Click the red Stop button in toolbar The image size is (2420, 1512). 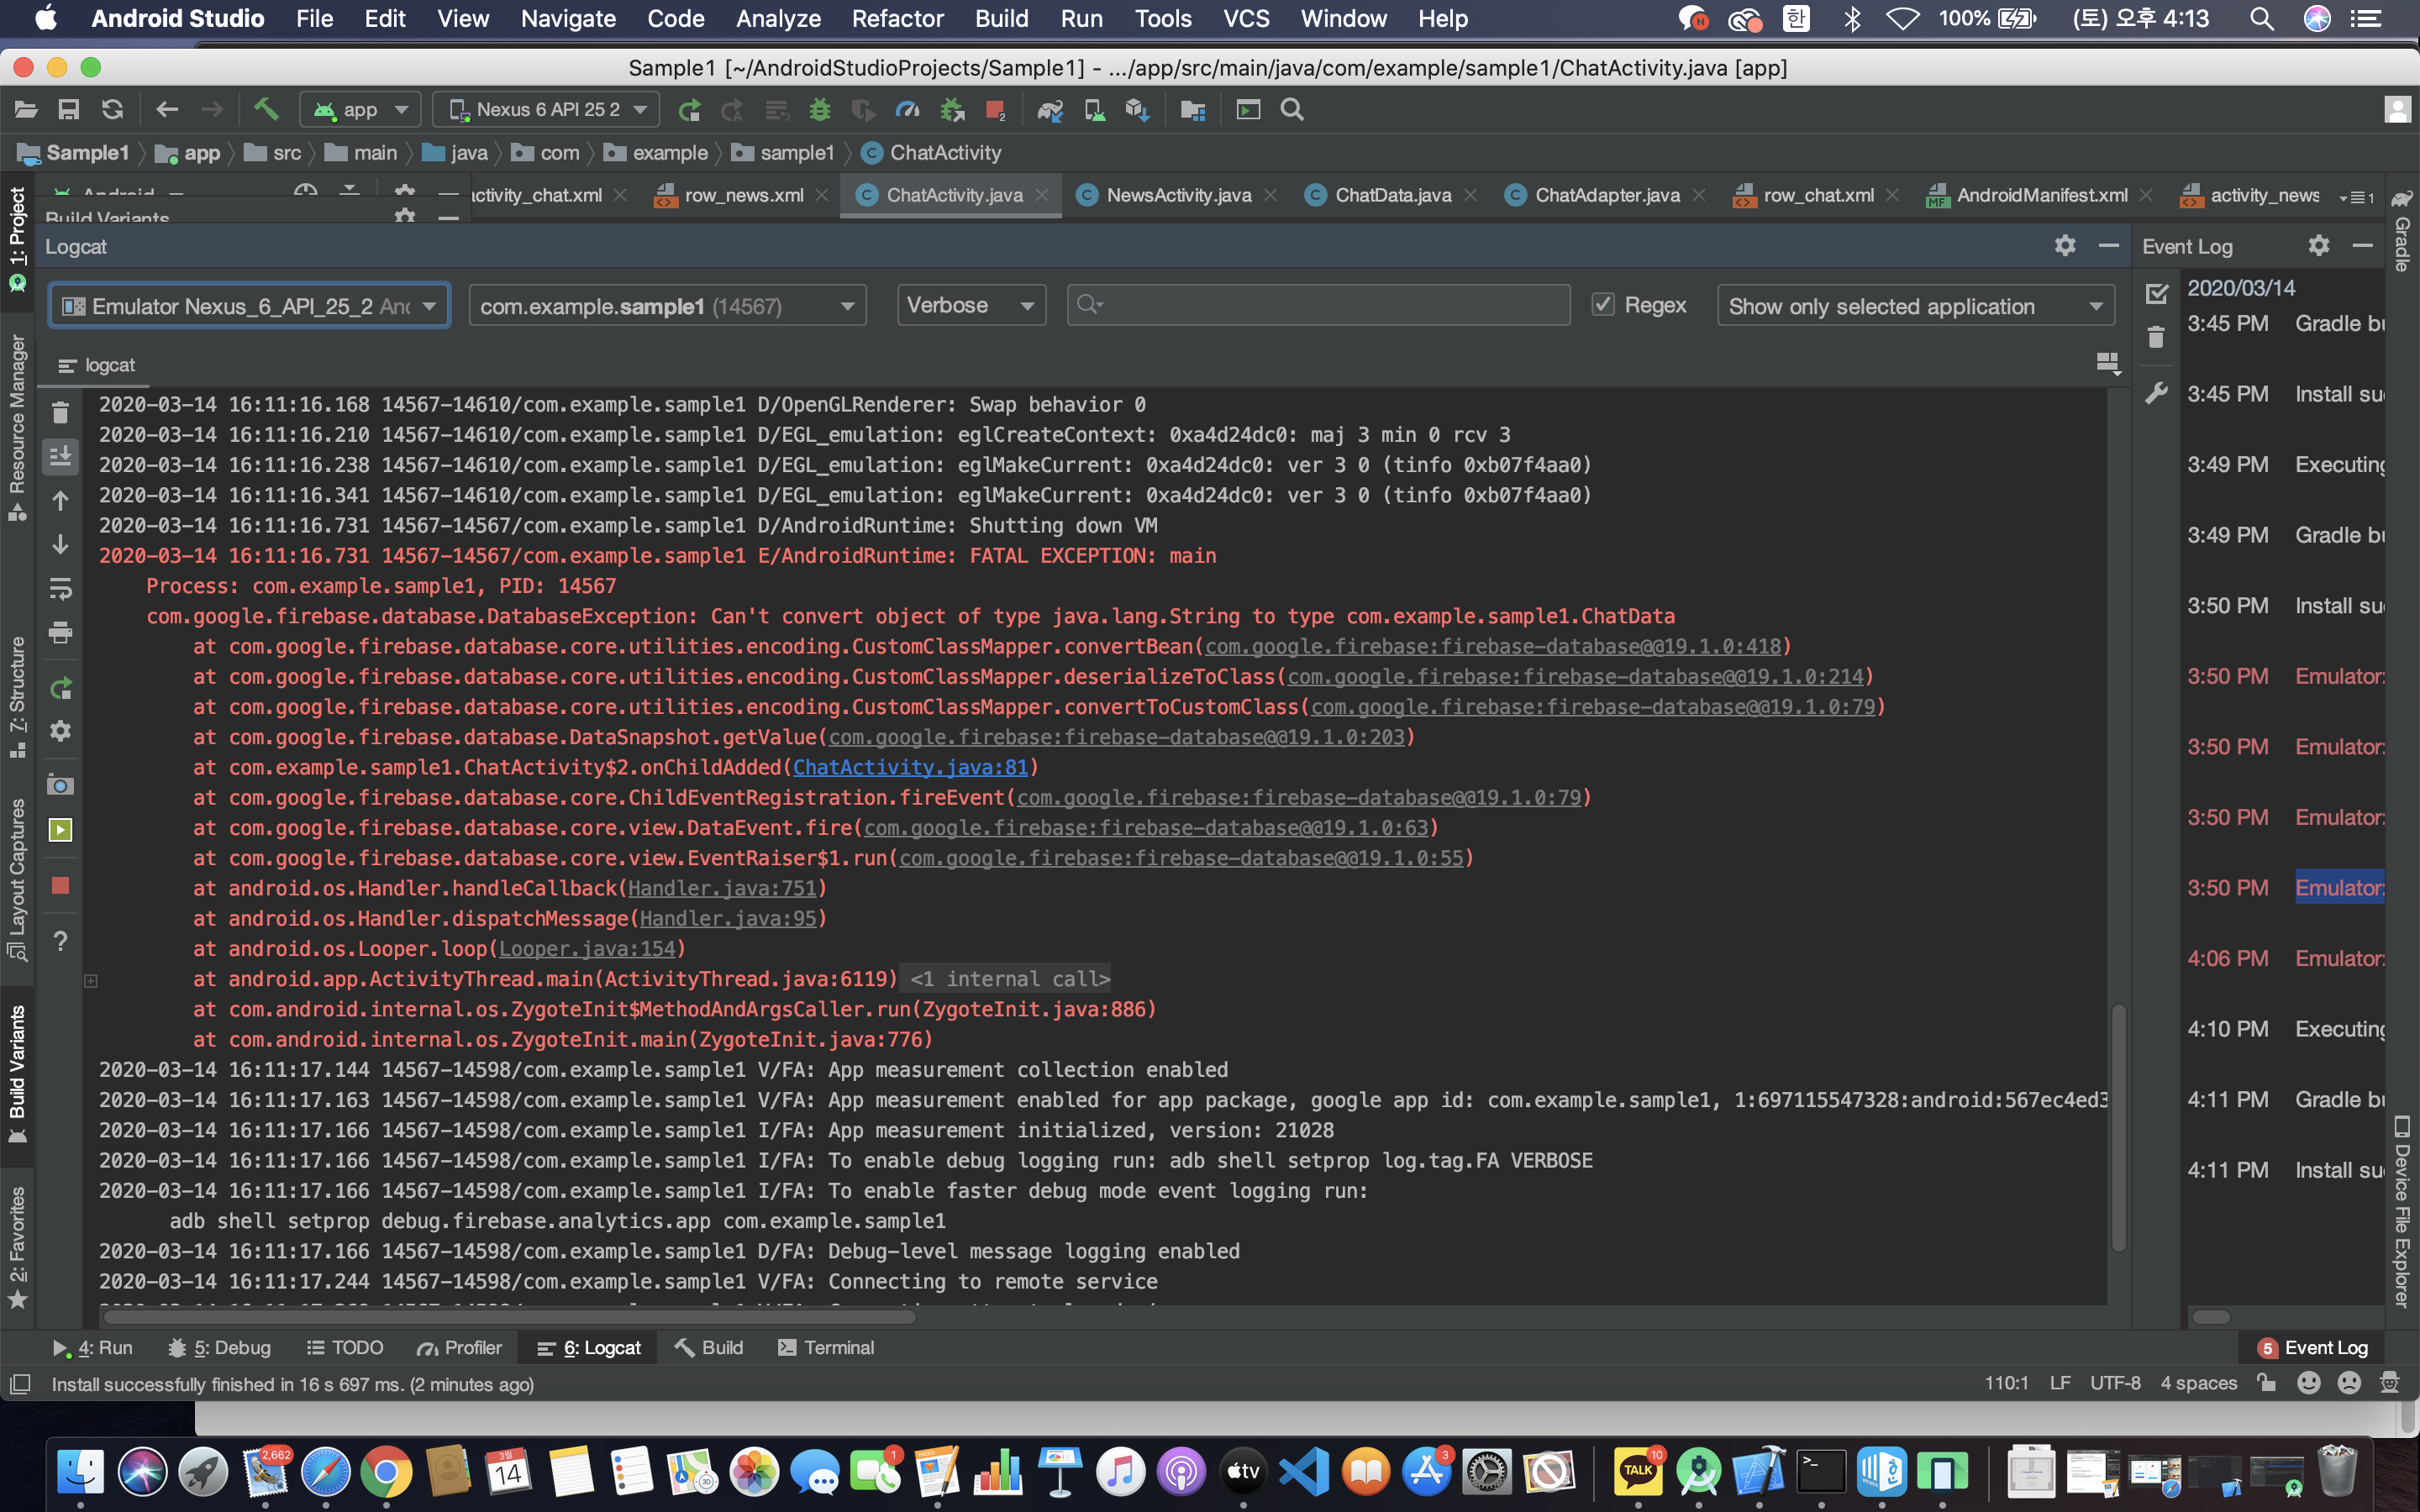pos(994,110)
